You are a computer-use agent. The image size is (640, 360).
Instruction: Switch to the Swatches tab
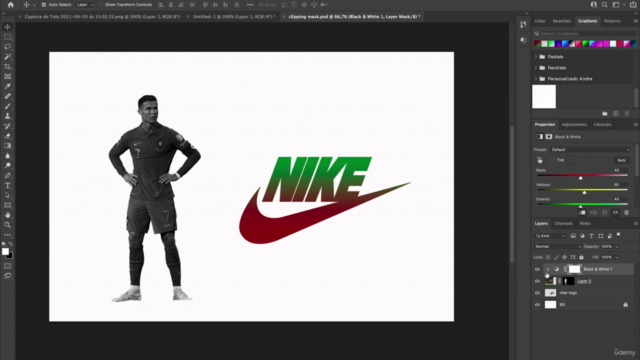(x=562, y=21)
